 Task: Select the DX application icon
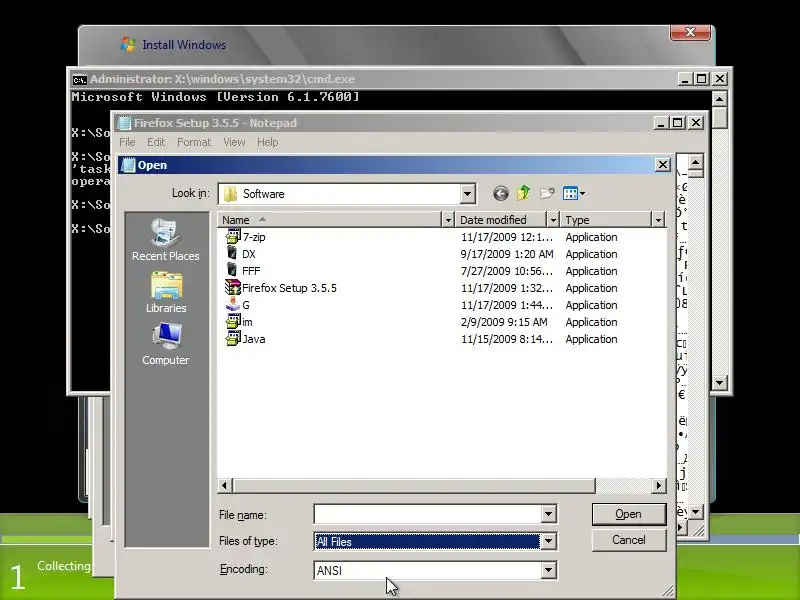(232, 254)
